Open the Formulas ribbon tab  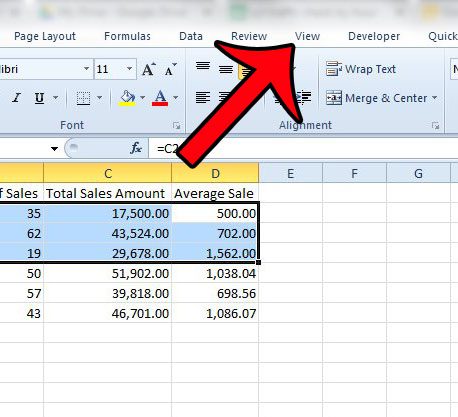pos(127,36)
